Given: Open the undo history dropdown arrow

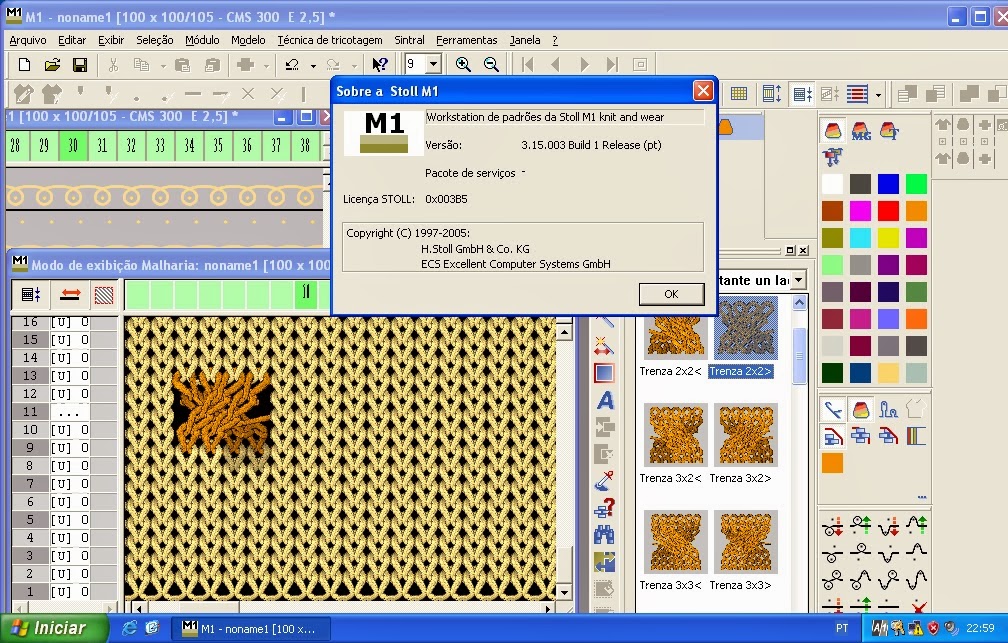Looking at the screenshot, I should (x=313, y=65).
